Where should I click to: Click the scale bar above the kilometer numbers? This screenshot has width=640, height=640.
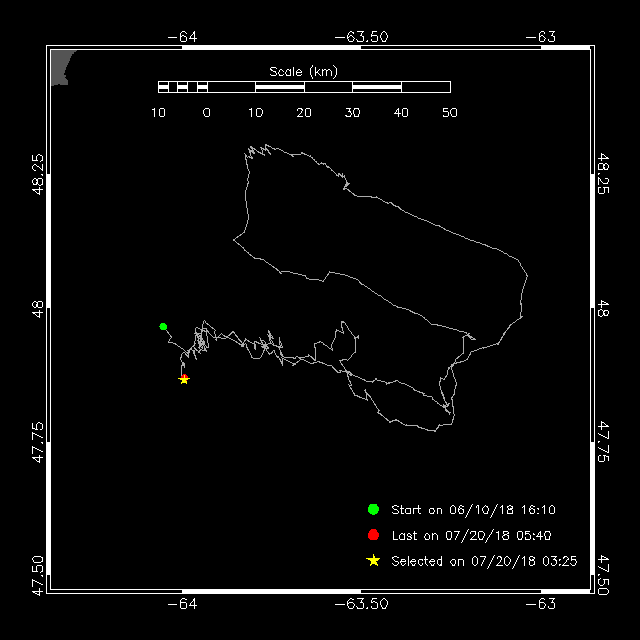click(304, 87)
